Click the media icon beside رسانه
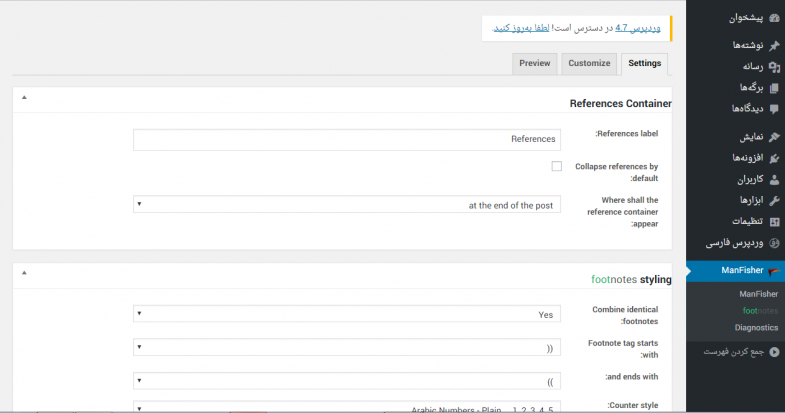 (x=774, y=67)
